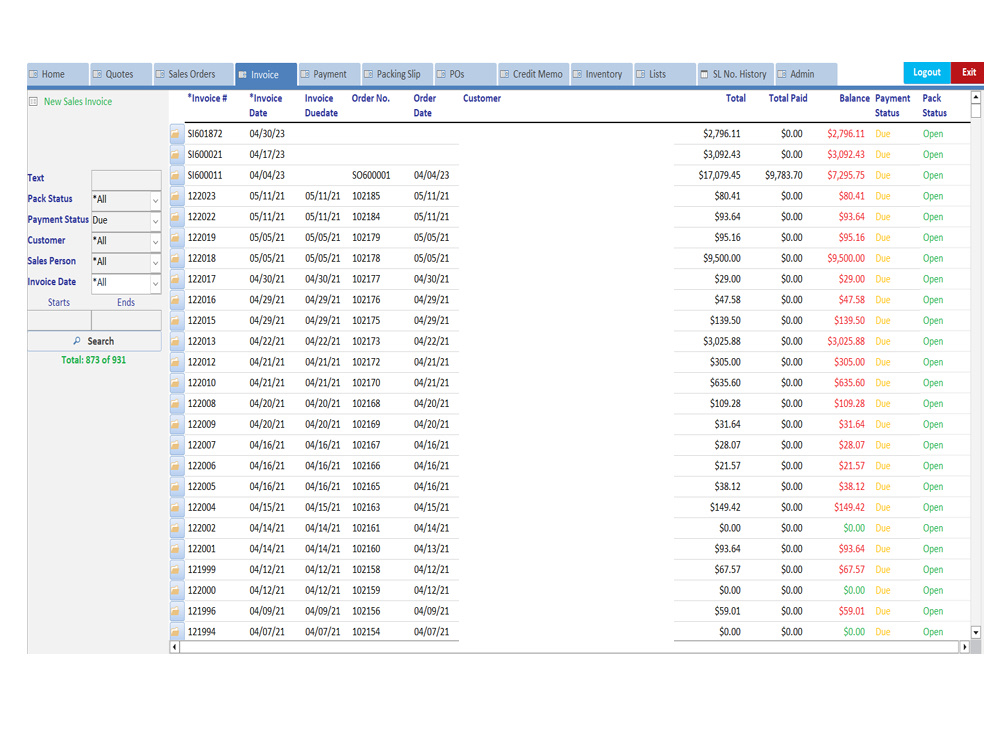Image resolution: width=1000 pixels, height=750 pixels.
Task: Open folder icon for invoice SI600021
Action: 175,154
